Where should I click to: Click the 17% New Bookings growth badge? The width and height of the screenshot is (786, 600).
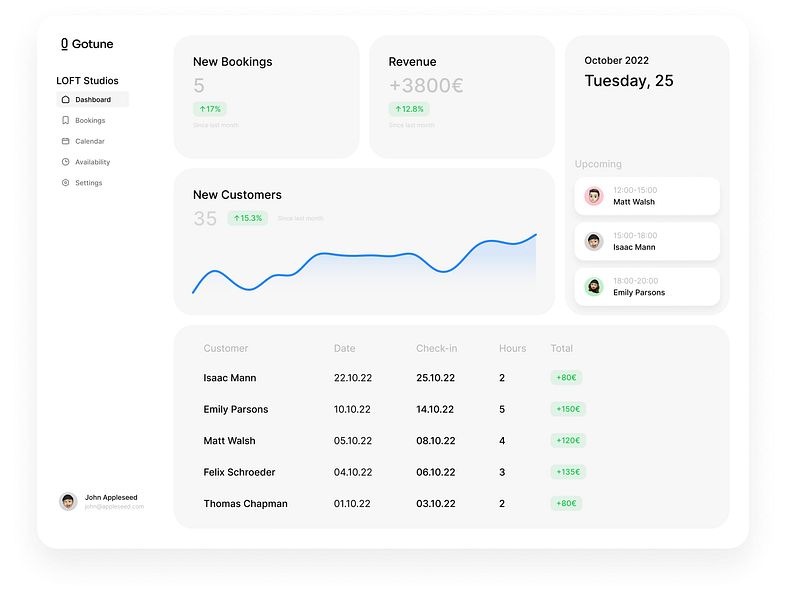[x=210, y=109]
